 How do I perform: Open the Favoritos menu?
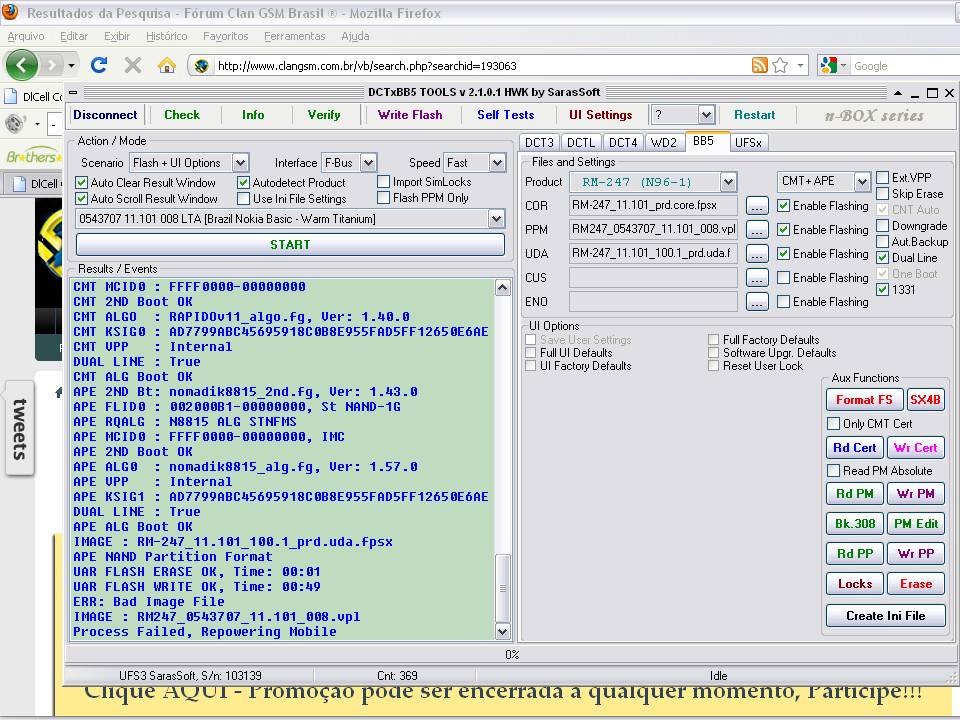[225, 36]
